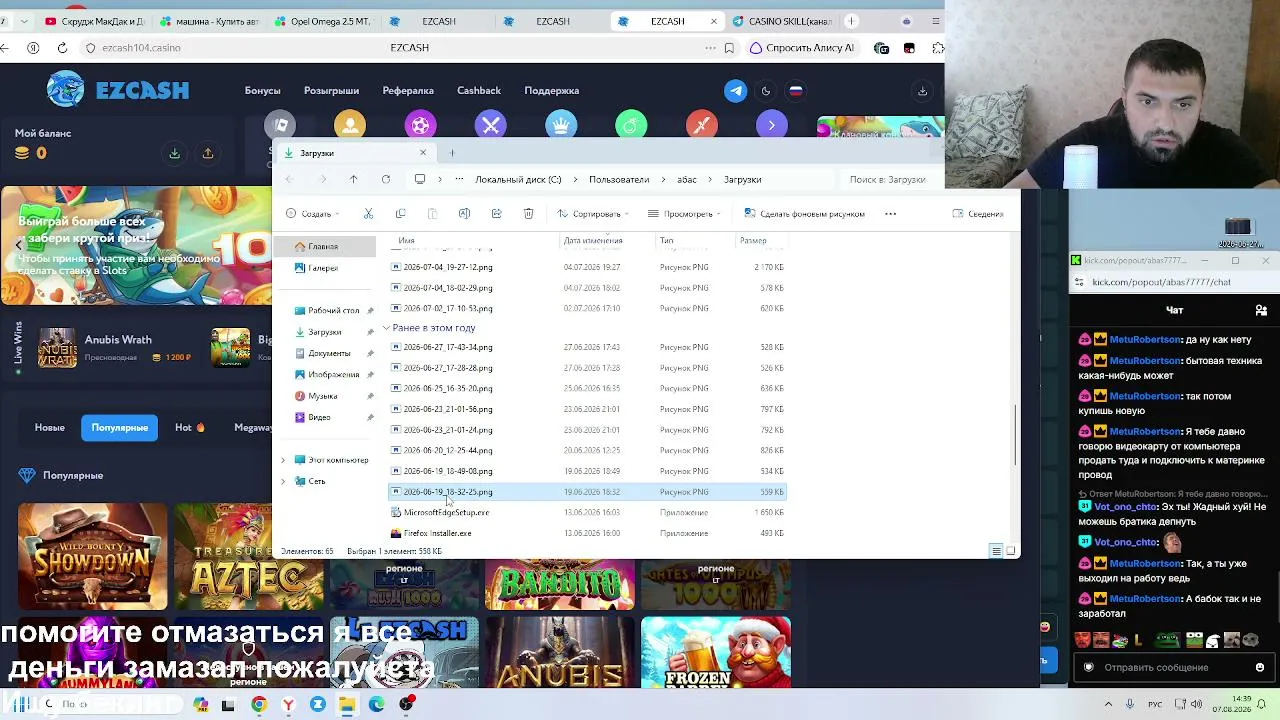Toggle the Сведения details pane
The width and height of the screenshot is (1280, 720).
tap(978, 214)
